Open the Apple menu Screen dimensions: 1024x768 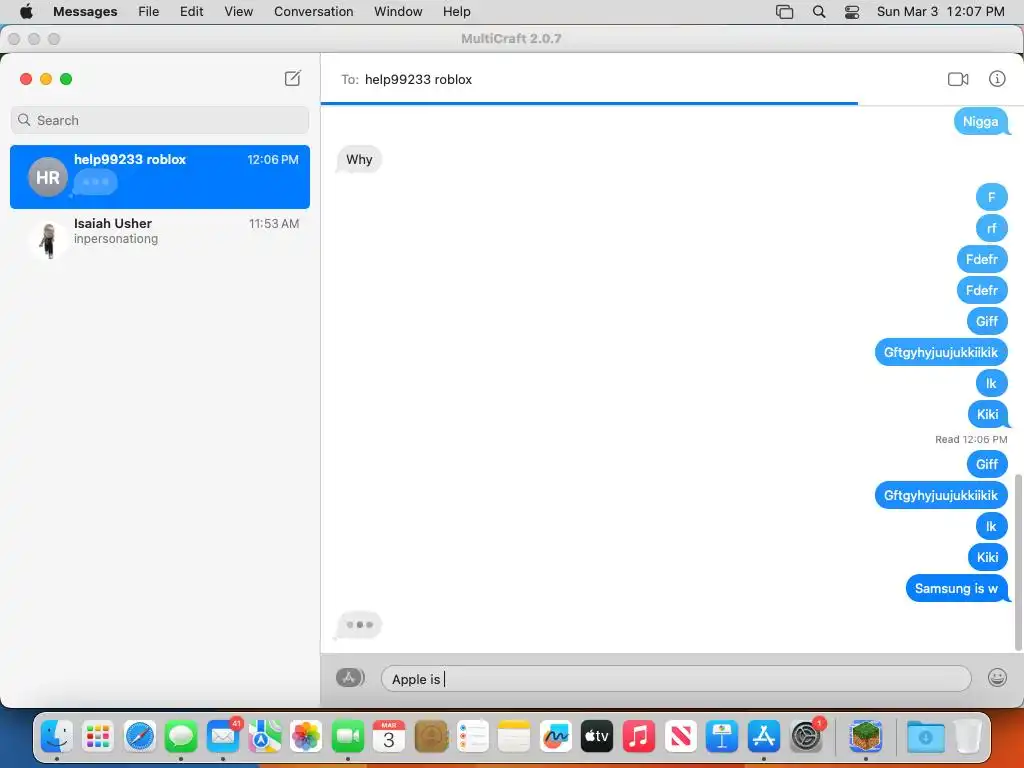[x=26, y=11]
